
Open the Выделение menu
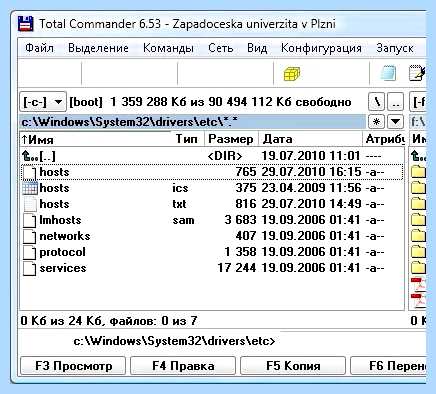click(x=98, y=48)
